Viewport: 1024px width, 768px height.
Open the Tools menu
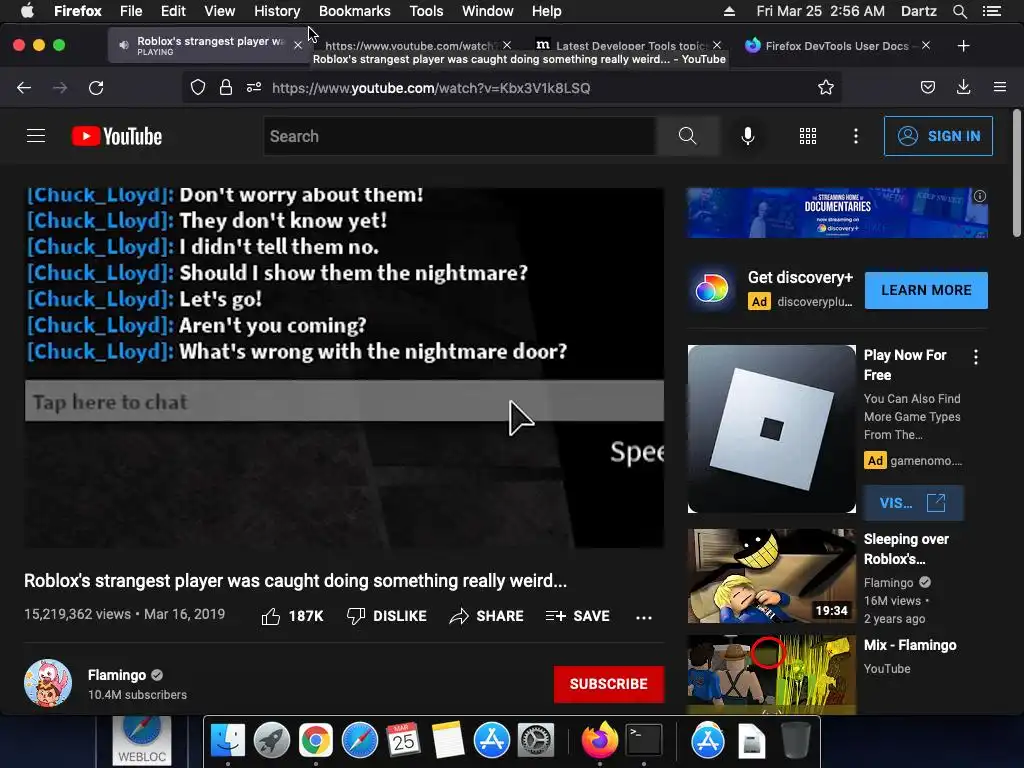point(426,11)
